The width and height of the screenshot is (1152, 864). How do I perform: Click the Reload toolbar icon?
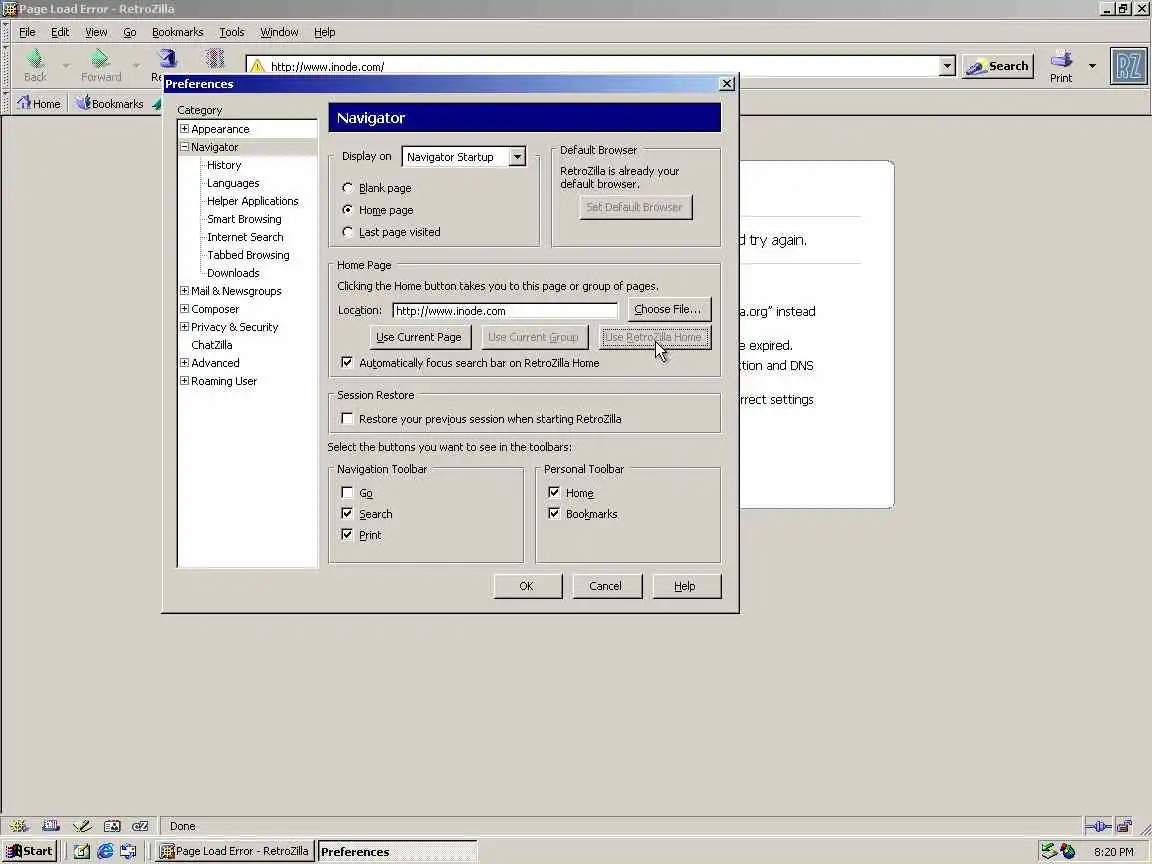[168, 59]
